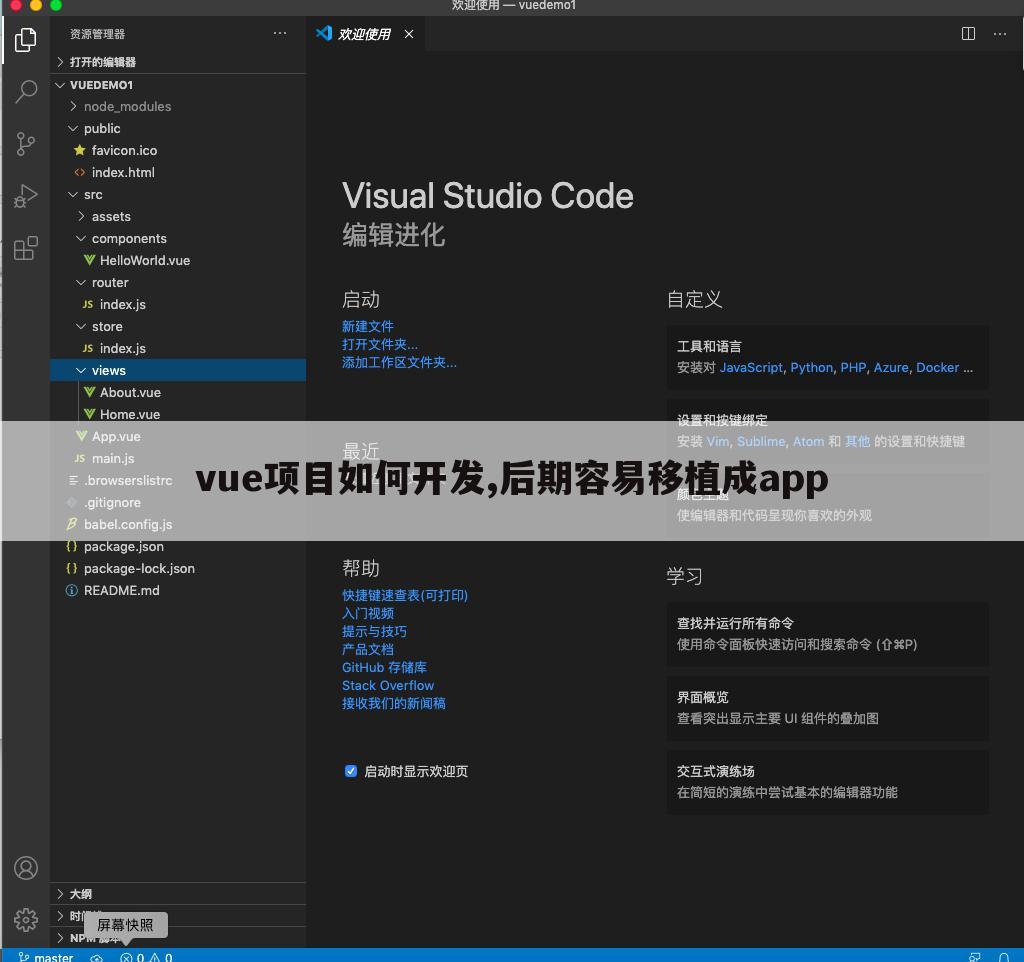The height and width of the screenshot is (962, 1024).
Task: Open the 工具和语言 card
Action: click(827, 357)
